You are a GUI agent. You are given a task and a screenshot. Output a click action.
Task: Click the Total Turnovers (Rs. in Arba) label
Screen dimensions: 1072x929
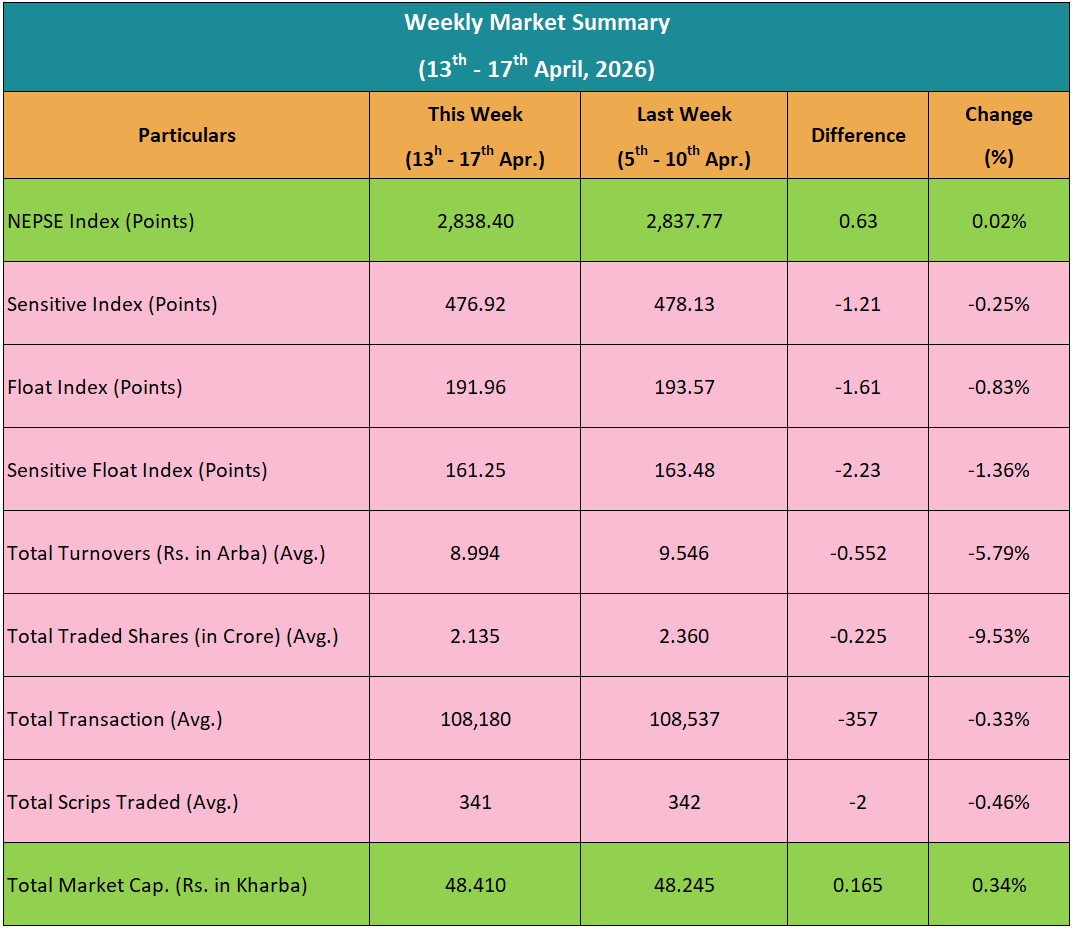pos(166,553)
